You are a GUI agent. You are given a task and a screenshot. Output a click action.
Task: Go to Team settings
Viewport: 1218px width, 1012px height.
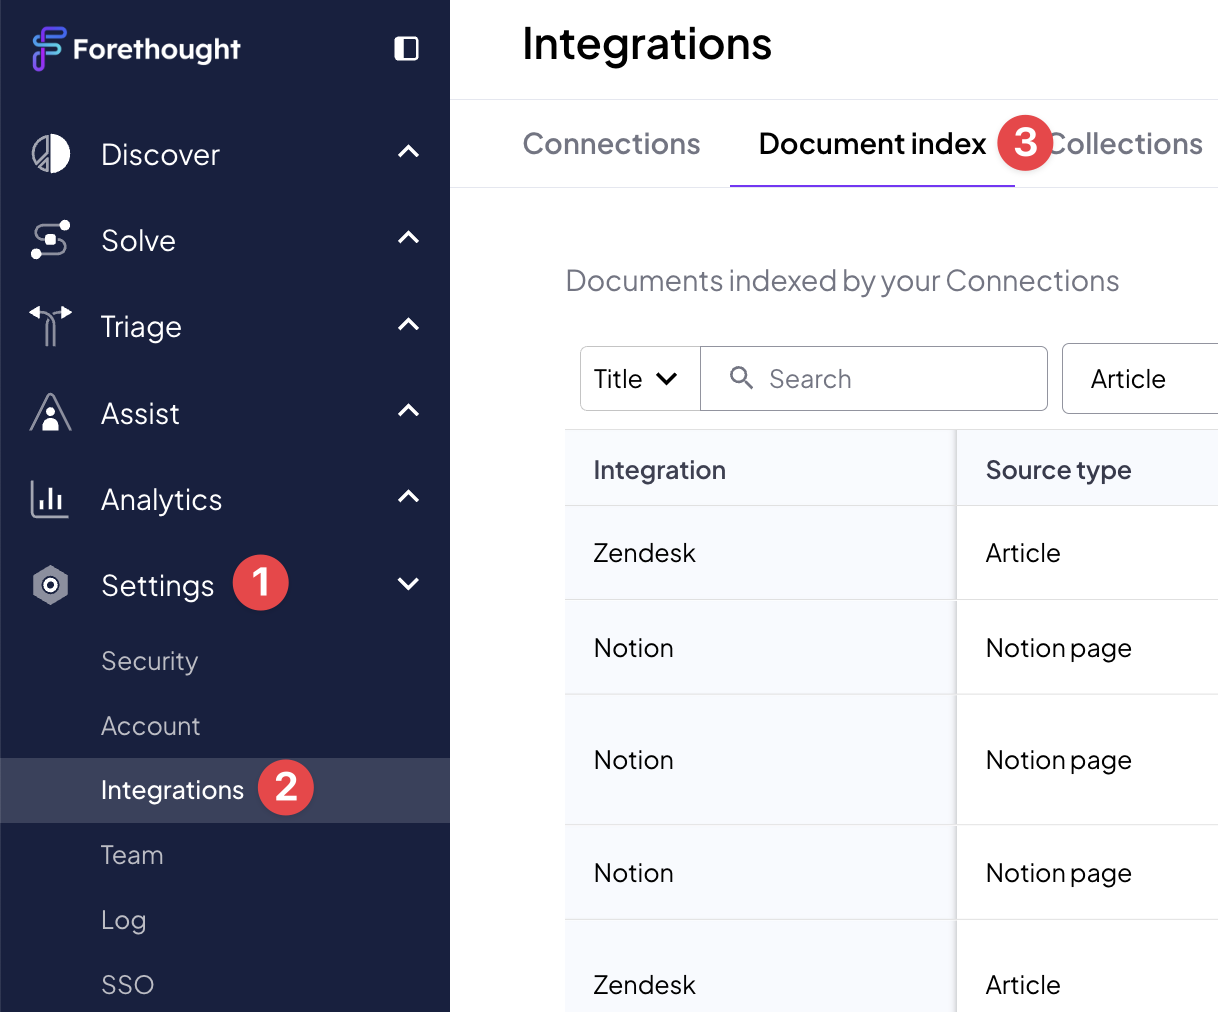point(132,855)
